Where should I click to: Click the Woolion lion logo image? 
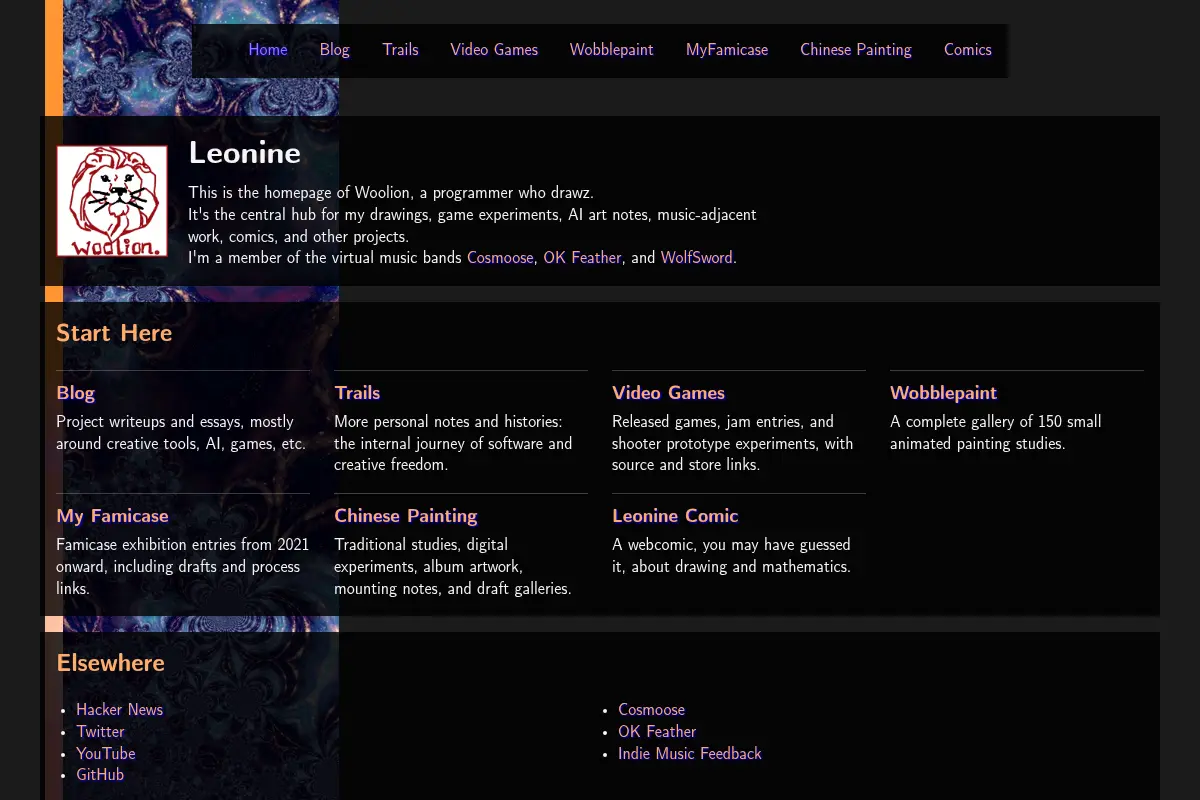(x=112, y=201)
